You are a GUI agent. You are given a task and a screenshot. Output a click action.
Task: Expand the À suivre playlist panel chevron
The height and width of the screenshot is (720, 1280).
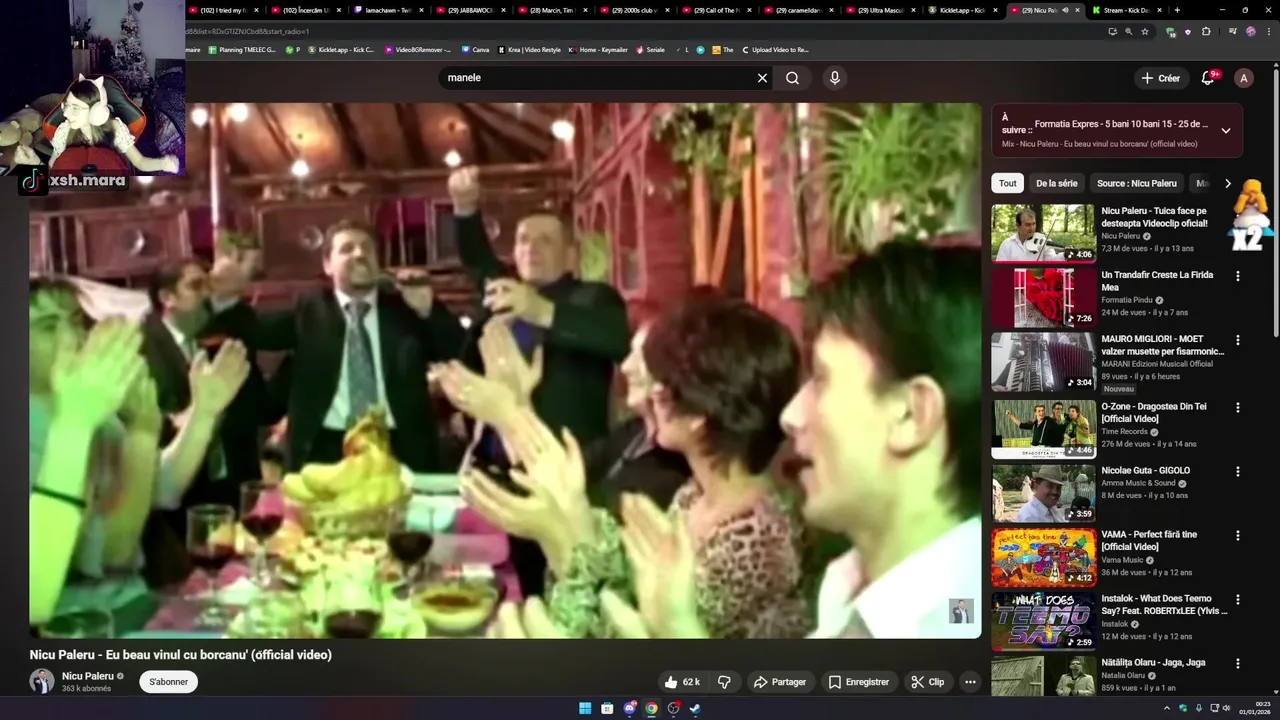[x=1225, y=130]
